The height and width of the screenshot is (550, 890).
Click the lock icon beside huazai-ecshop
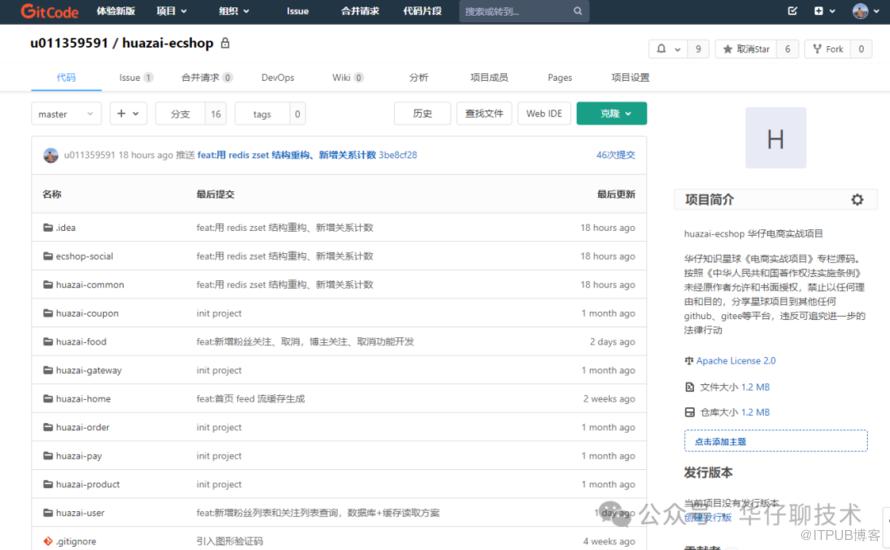point(225,44)
